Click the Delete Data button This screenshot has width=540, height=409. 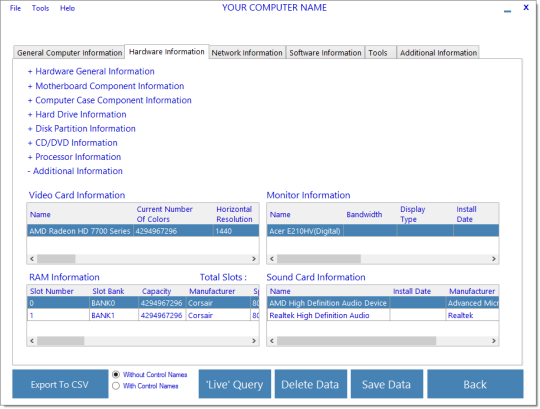pyautogui.click(x=311, y=384)
